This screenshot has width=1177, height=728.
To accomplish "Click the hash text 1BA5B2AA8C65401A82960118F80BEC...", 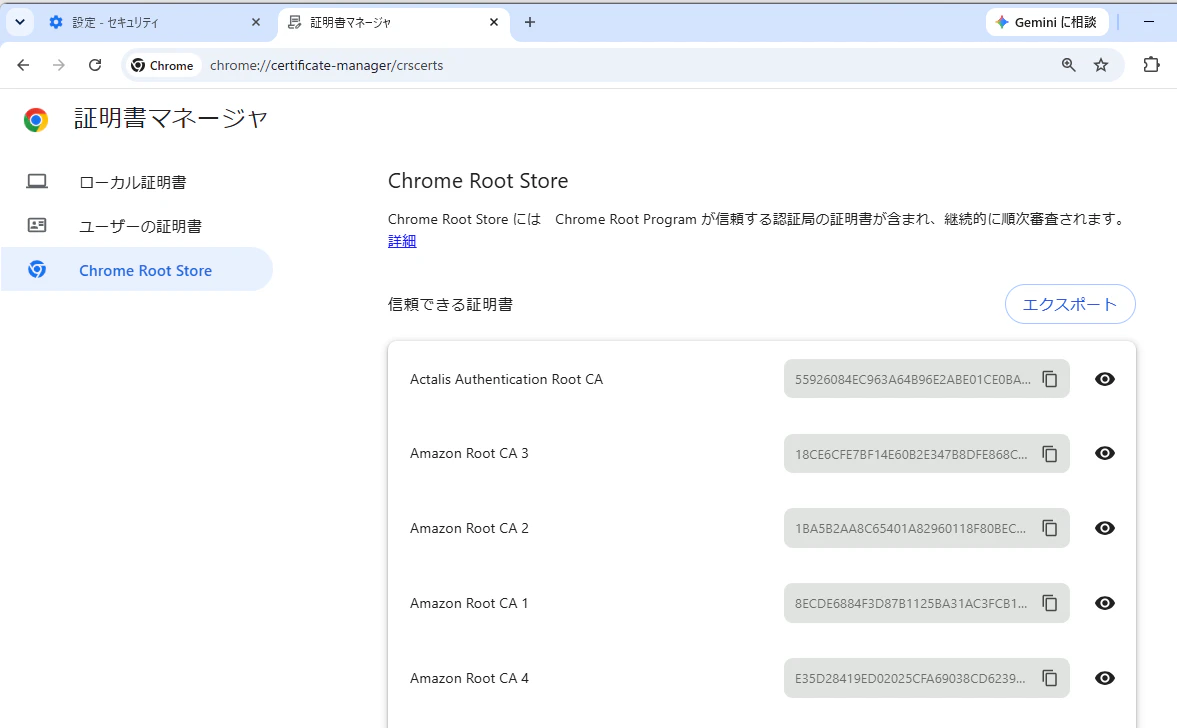I will [910, 528].
